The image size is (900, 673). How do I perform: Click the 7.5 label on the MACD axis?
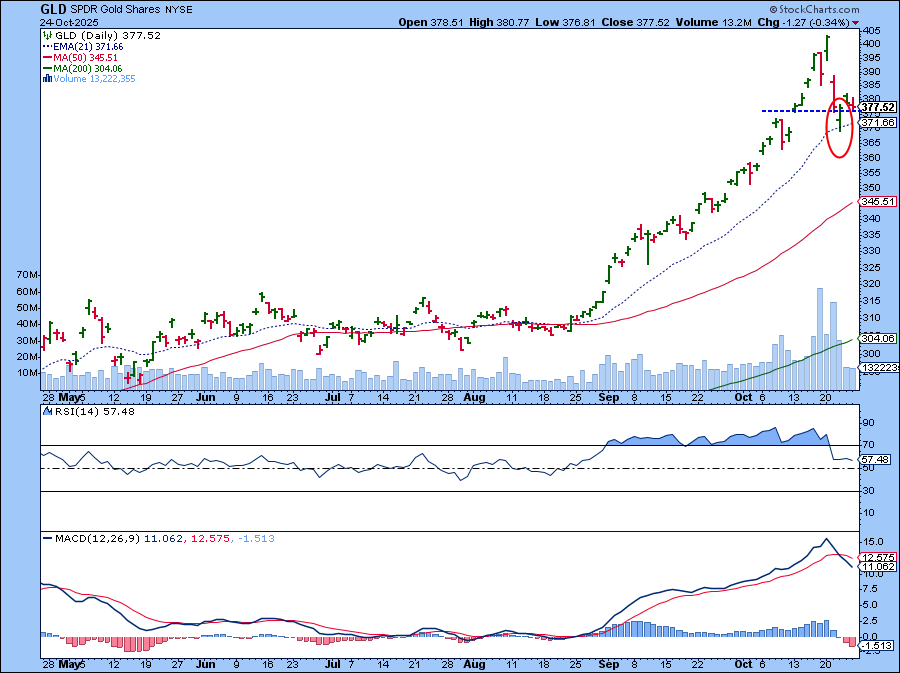pyautogui.click(x=868, y=589)
